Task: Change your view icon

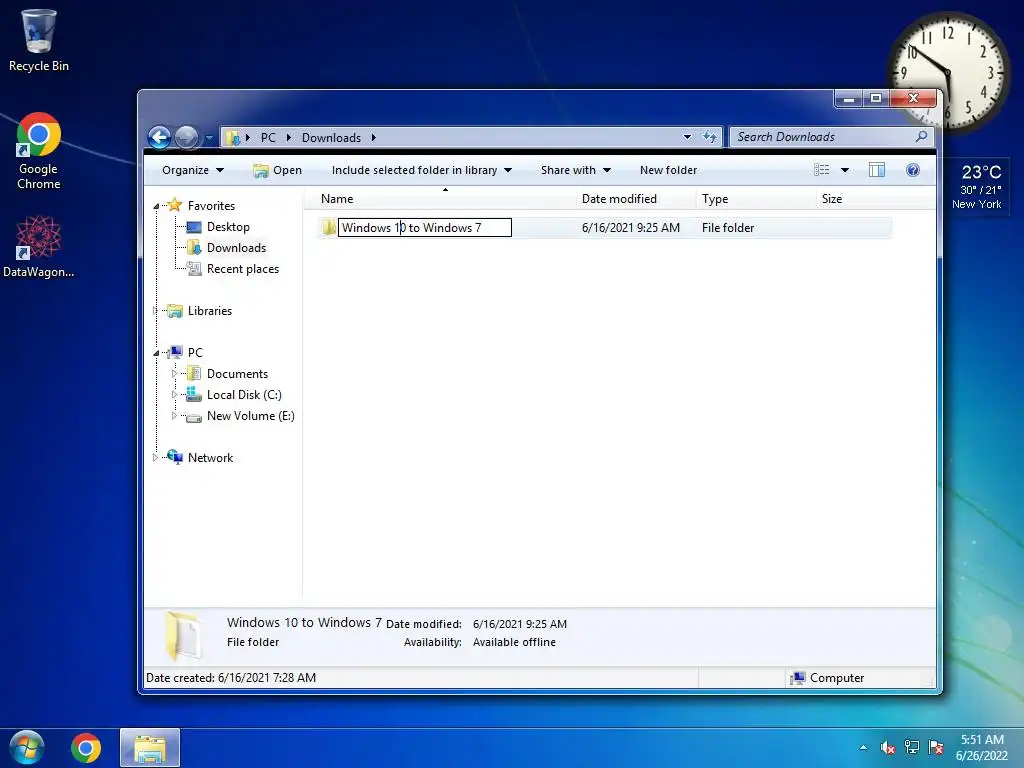Action: click(x=822, y=170)
